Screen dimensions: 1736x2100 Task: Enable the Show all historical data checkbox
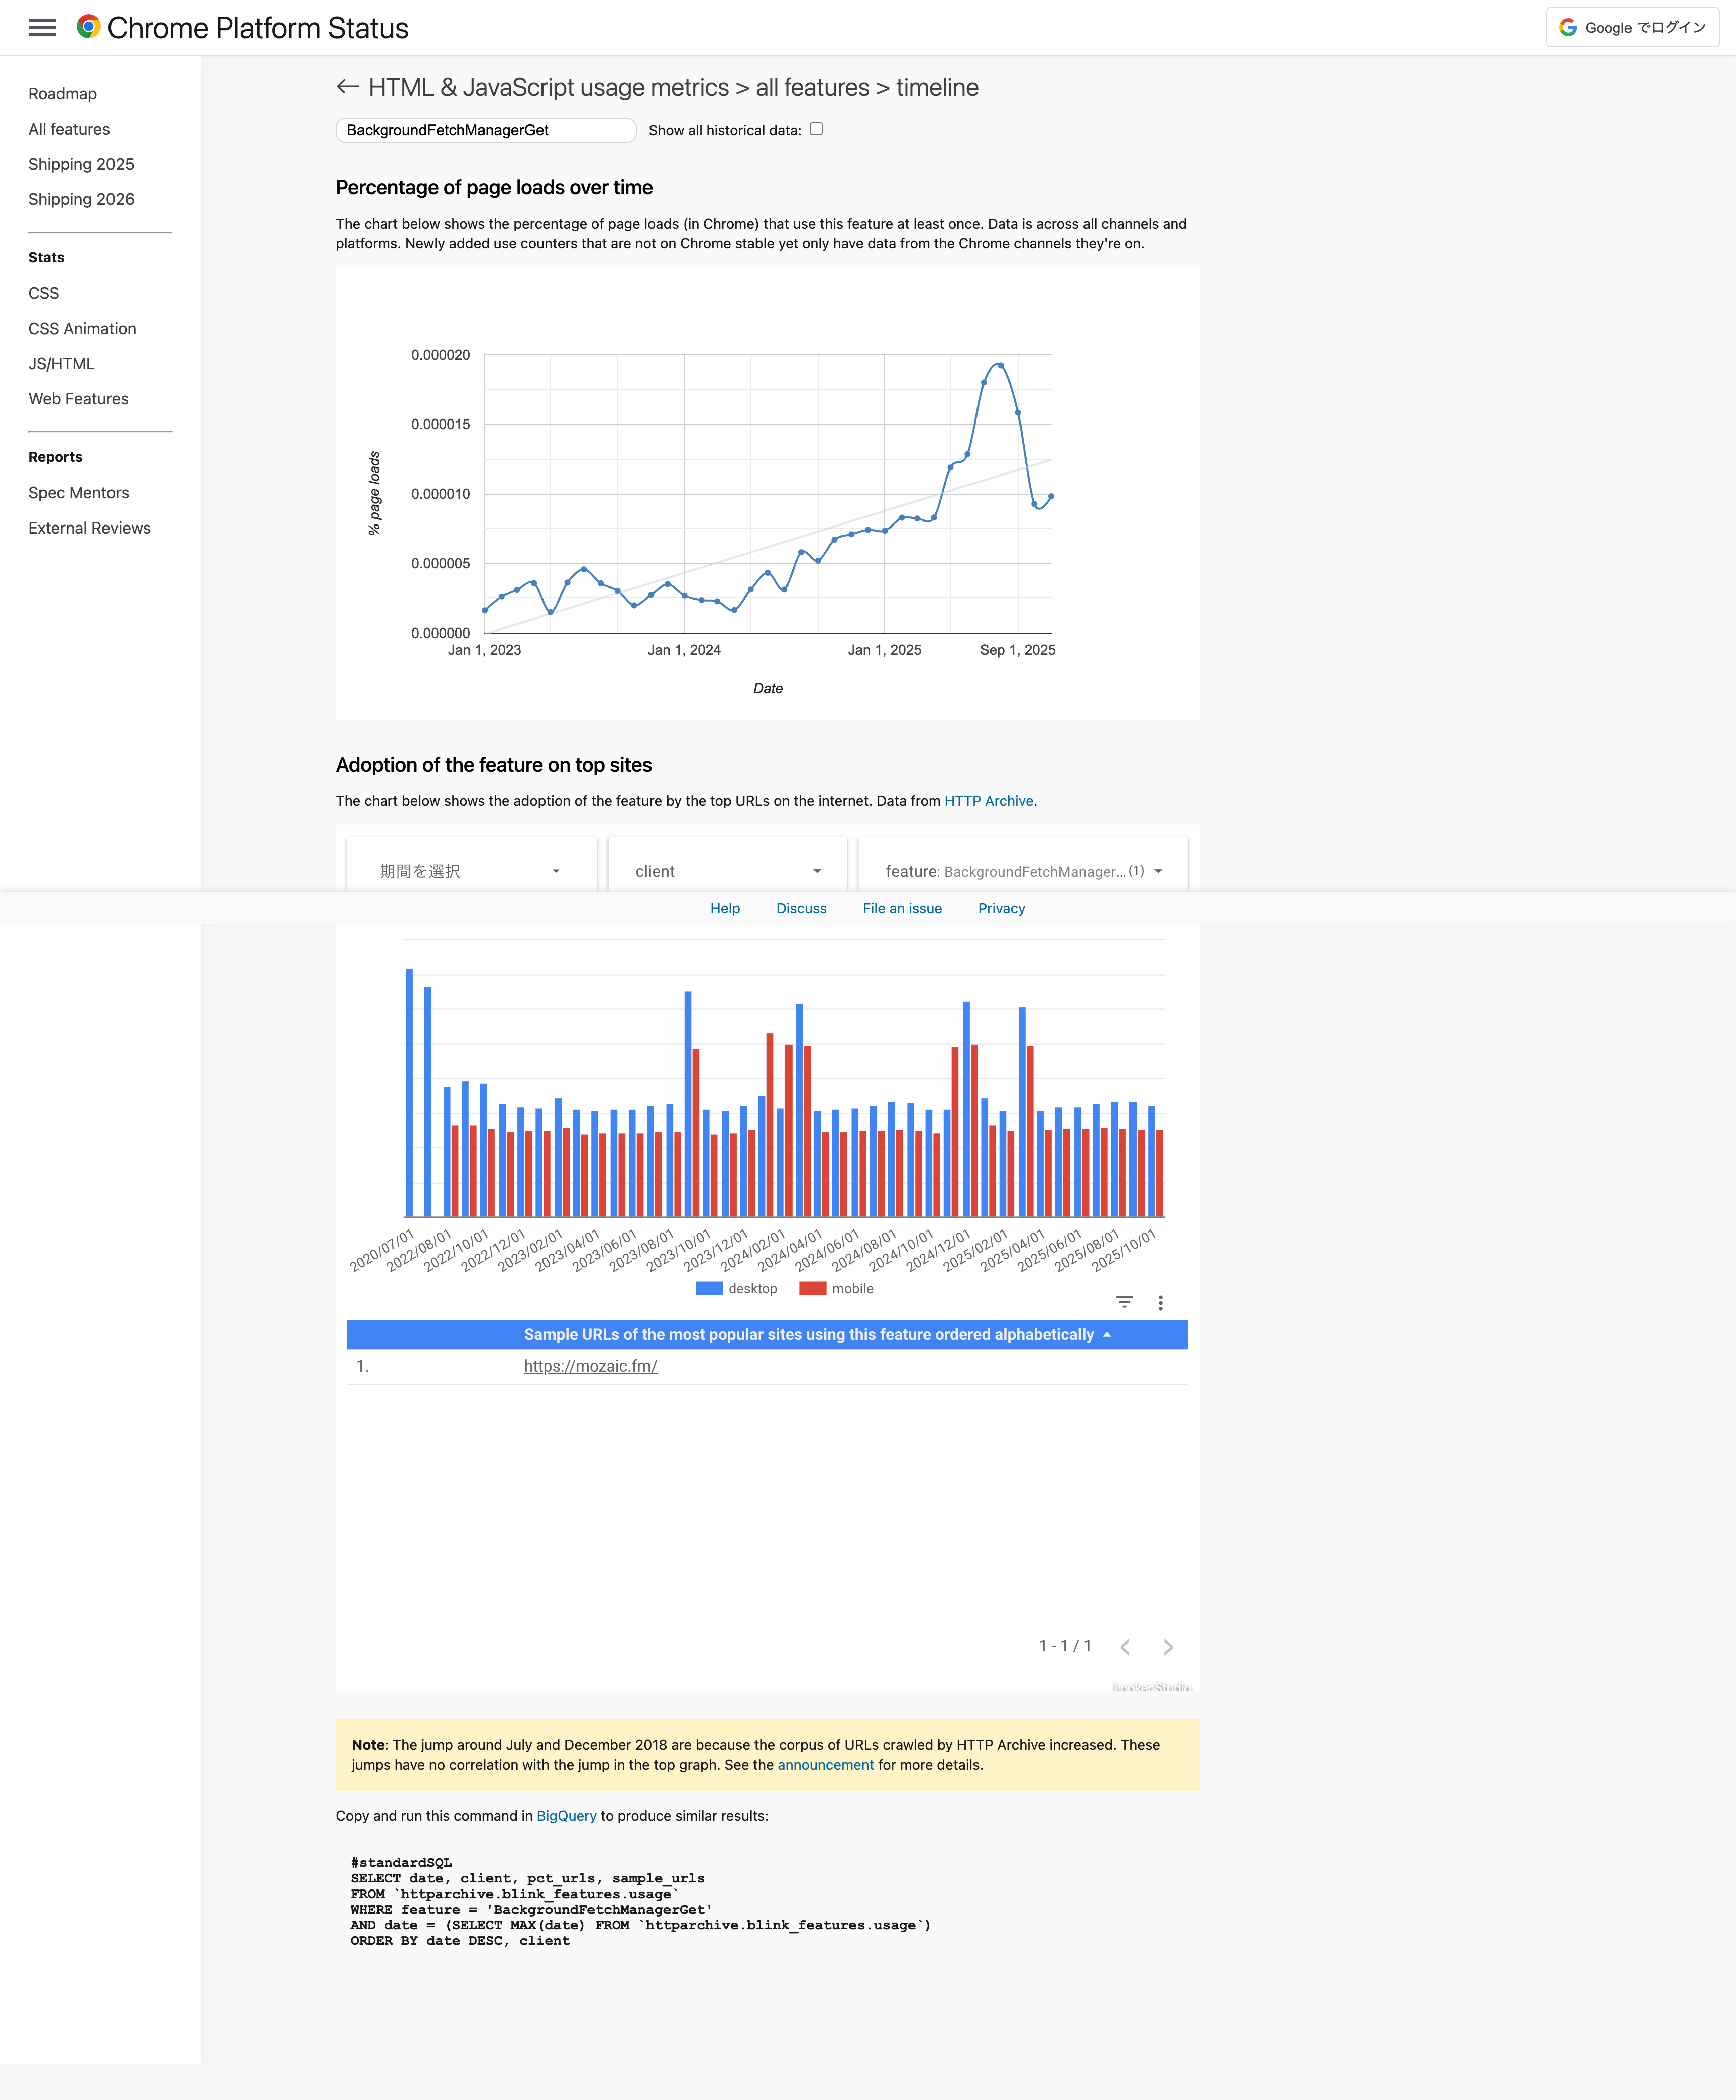point(817,129)
